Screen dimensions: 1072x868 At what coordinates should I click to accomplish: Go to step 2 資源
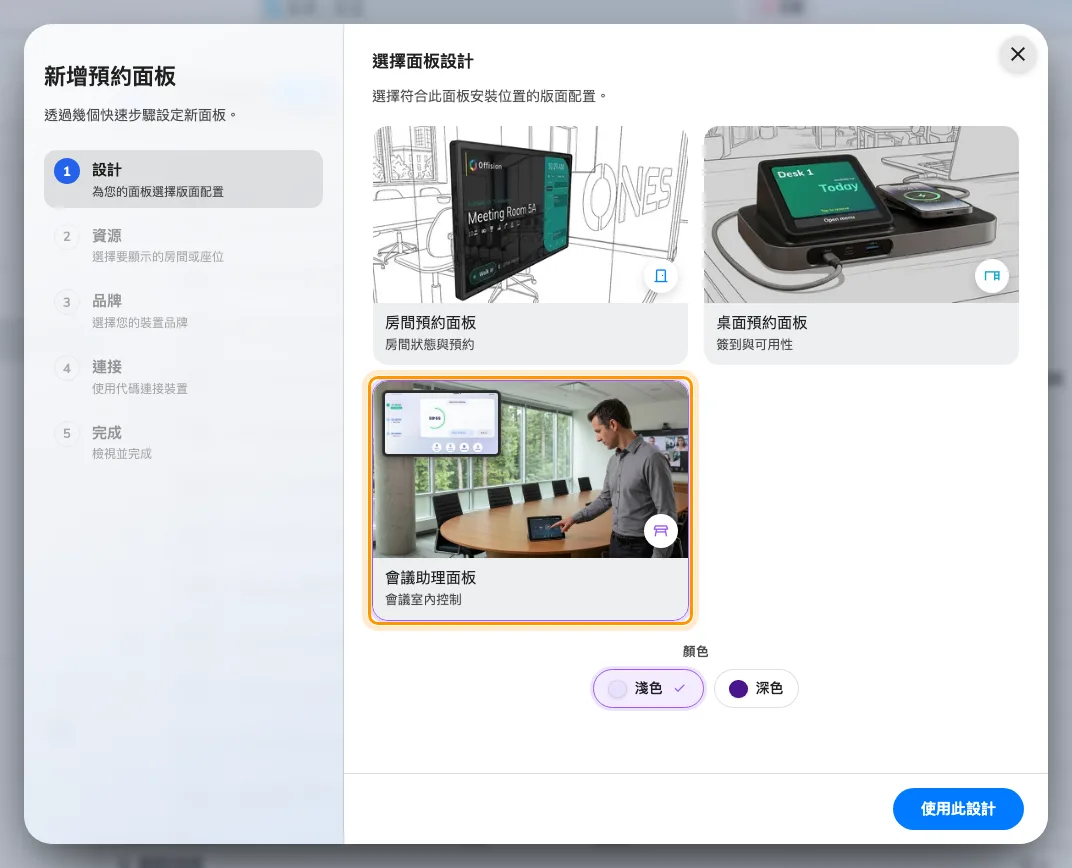[x=183, y=245]
